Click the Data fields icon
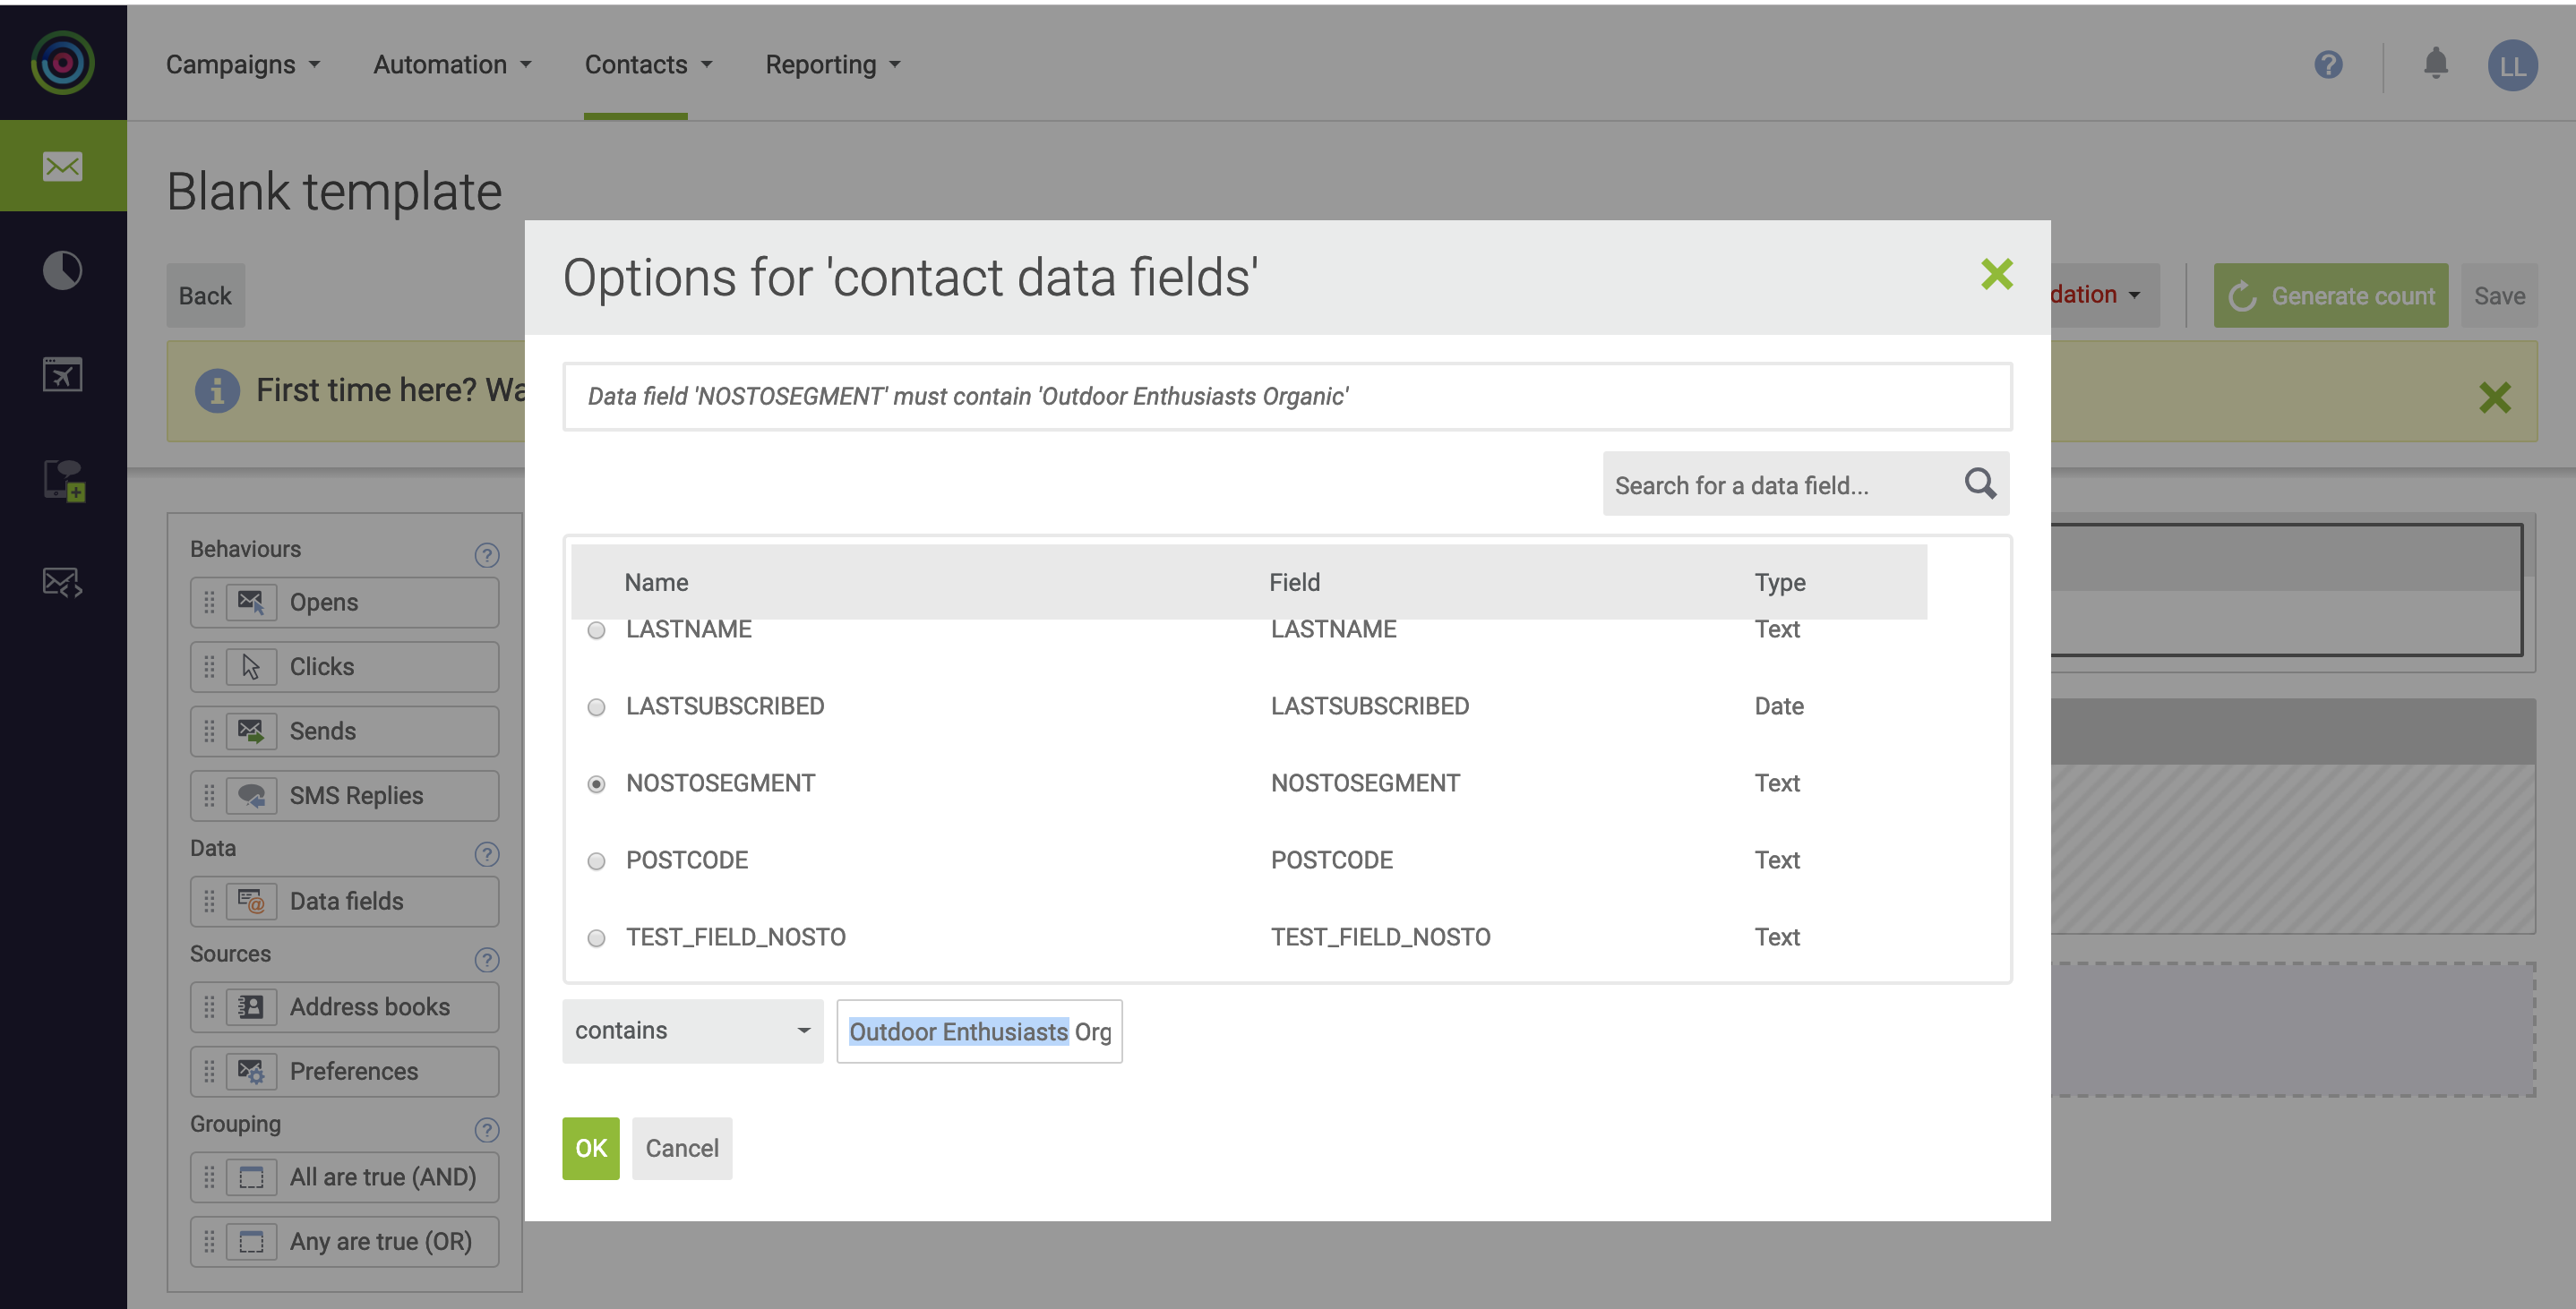Screen dimensions: 2576x1309 (x=251, y=902)
